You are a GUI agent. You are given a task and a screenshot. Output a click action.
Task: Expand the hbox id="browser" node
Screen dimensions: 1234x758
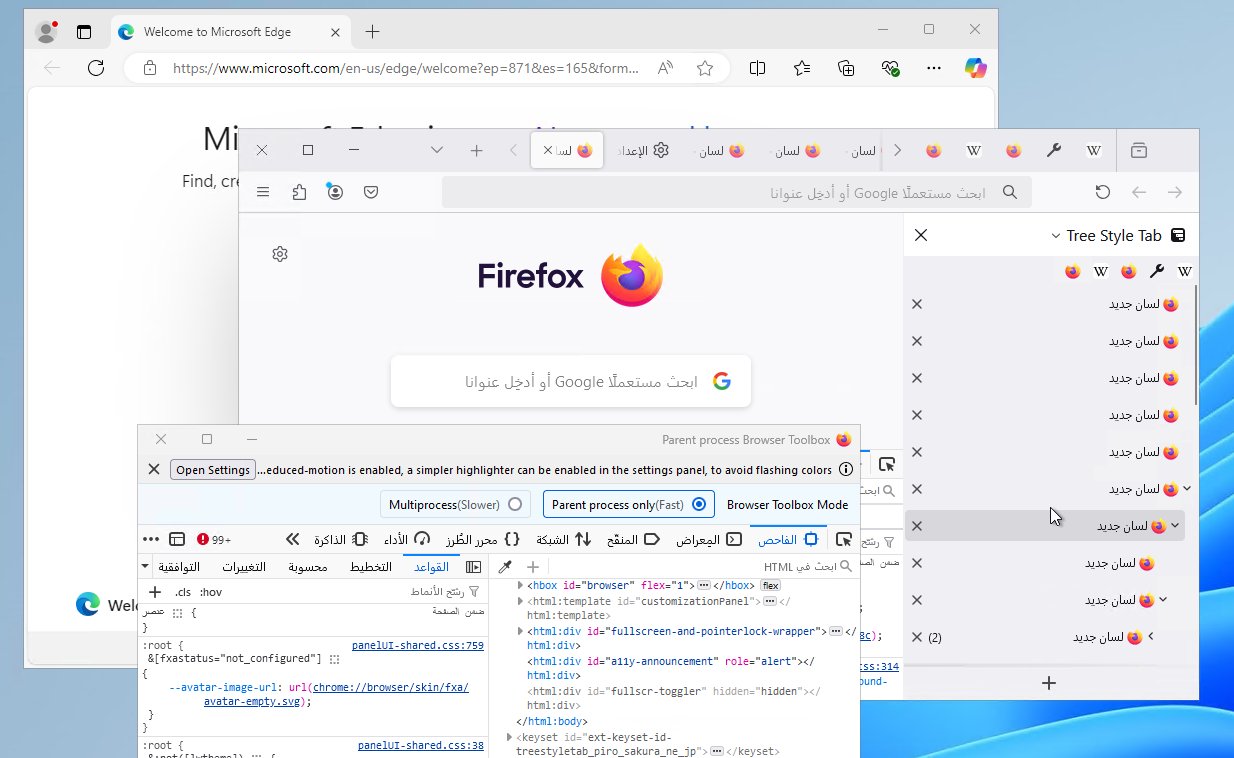pos(520,585)
